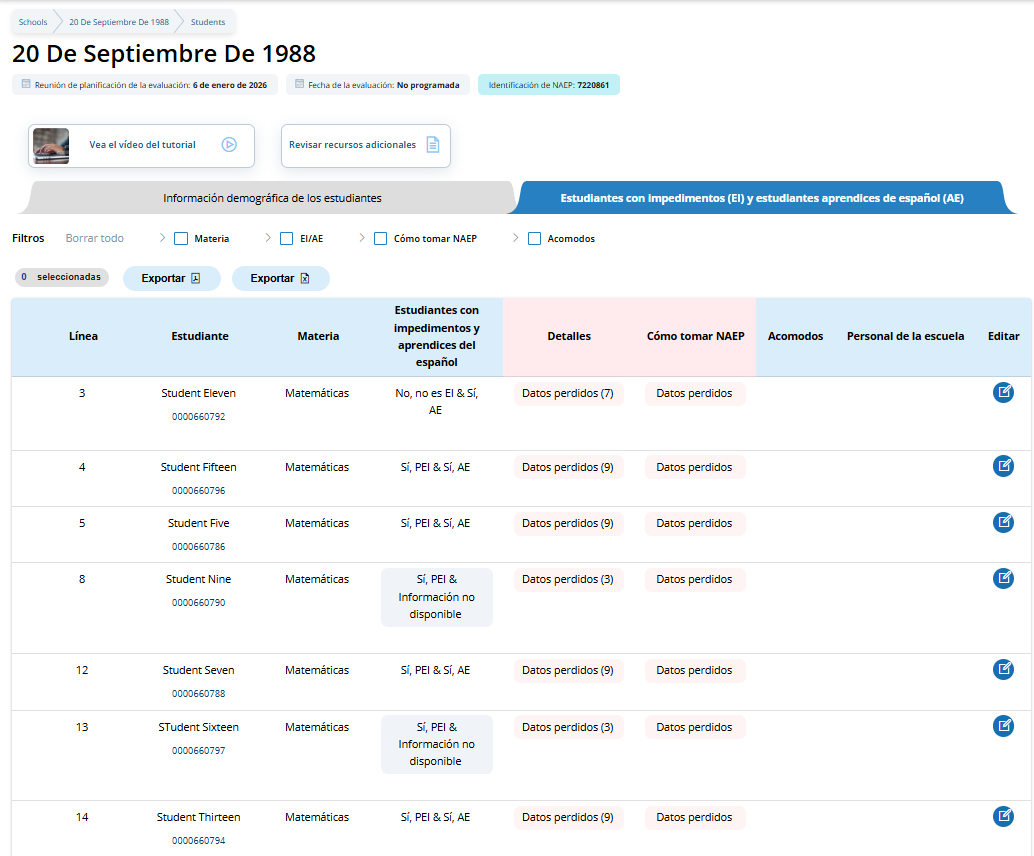The width and height of the screenshot is (1034, 856).
Task: Click the additional resources document icon
Action: pyautogui.click(x=433, y=145)
